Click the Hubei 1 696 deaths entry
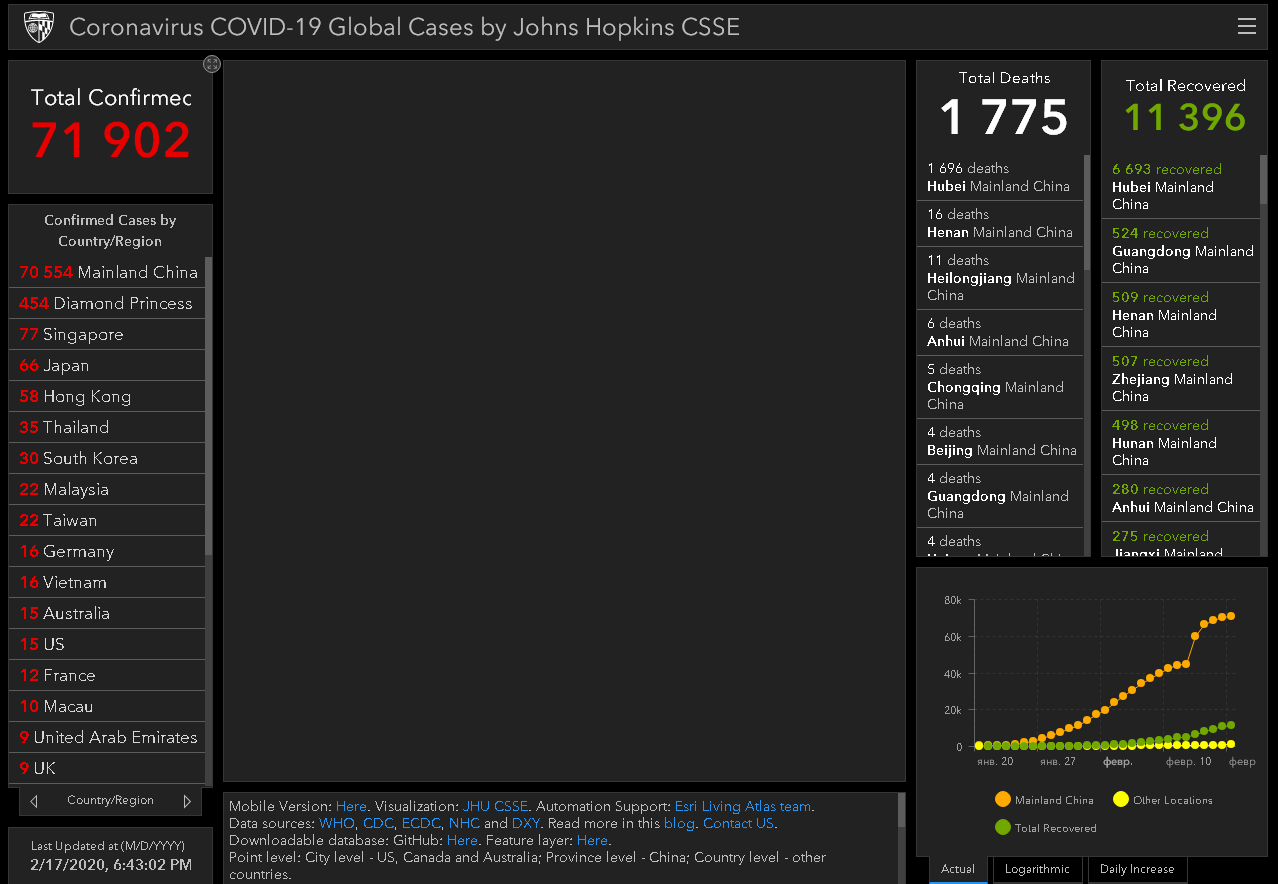Viewport: 1278px width, 884px height. pos(1000,177)
